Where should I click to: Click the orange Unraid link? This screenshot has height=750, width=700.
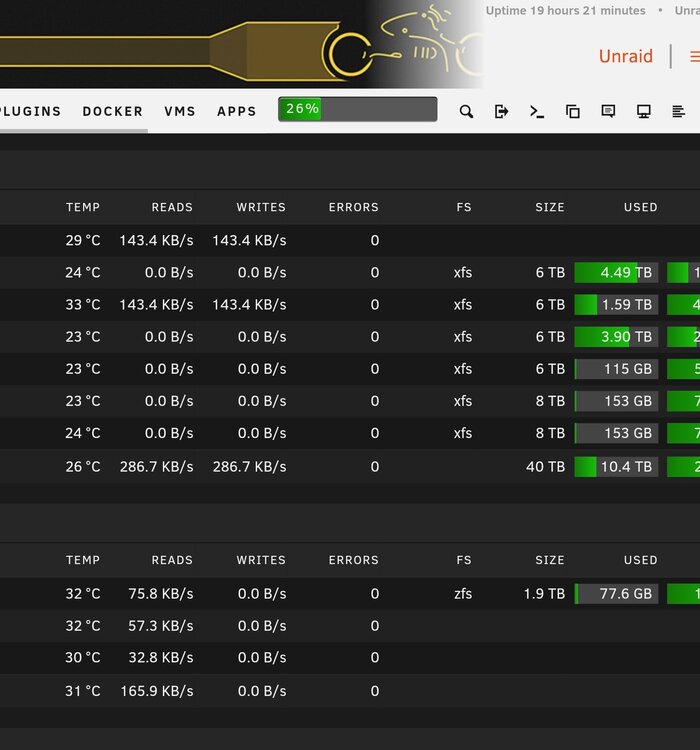pyautogui.click(x=626, y=56)
